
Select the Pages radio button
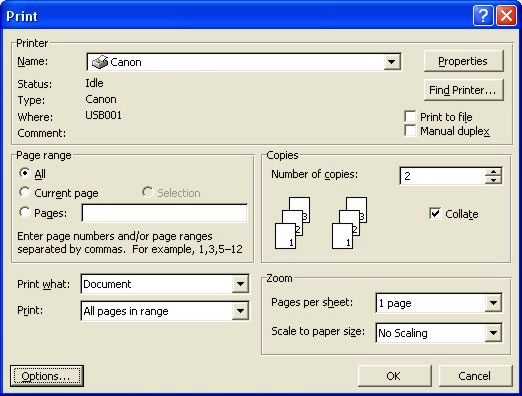24,212
